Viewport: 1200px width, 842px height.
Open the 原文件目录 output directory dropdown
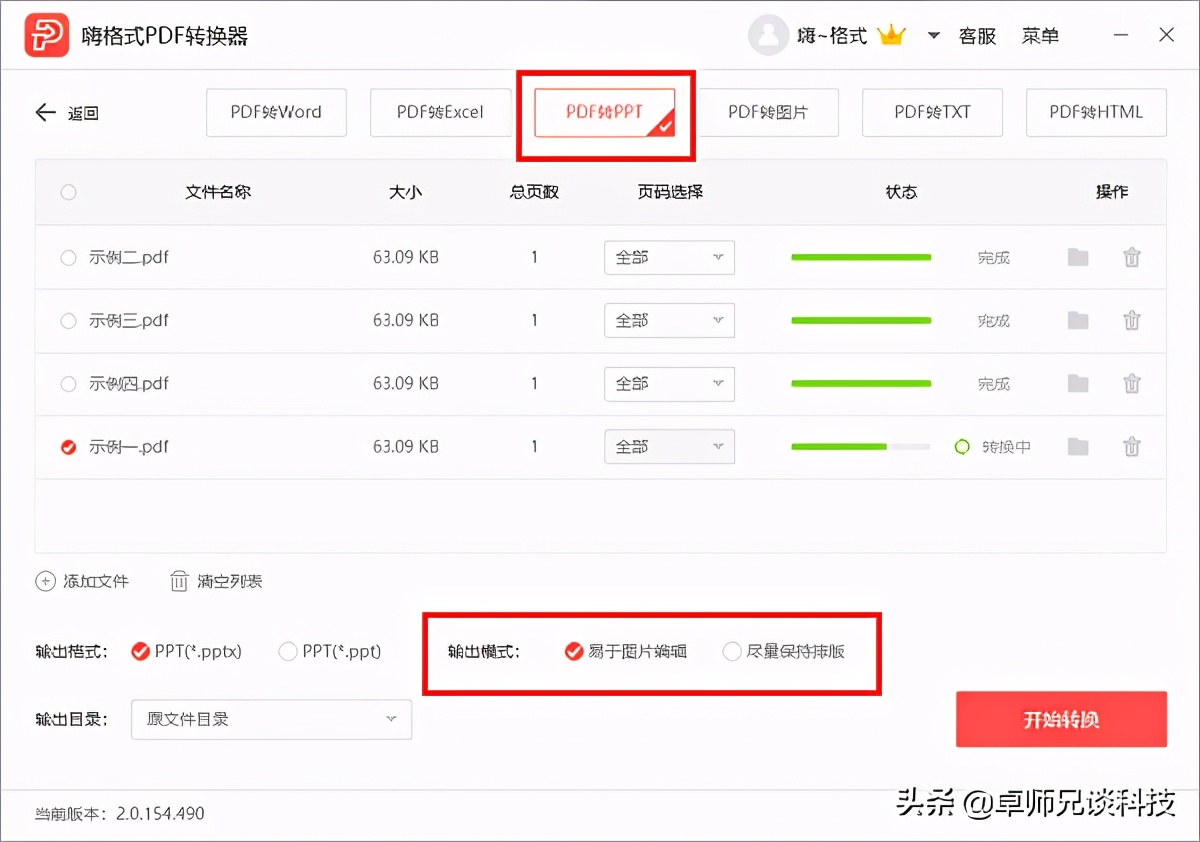[x=271, y=719]
